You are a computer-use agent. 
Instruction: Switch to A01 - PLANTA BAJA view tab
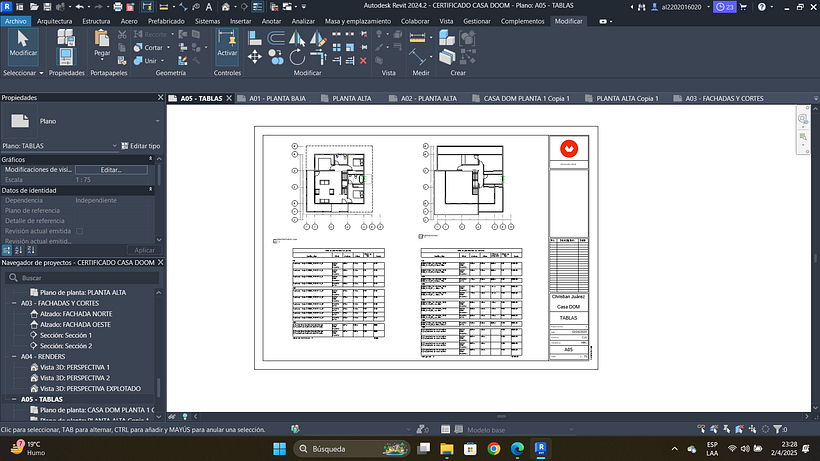(277, 98)
